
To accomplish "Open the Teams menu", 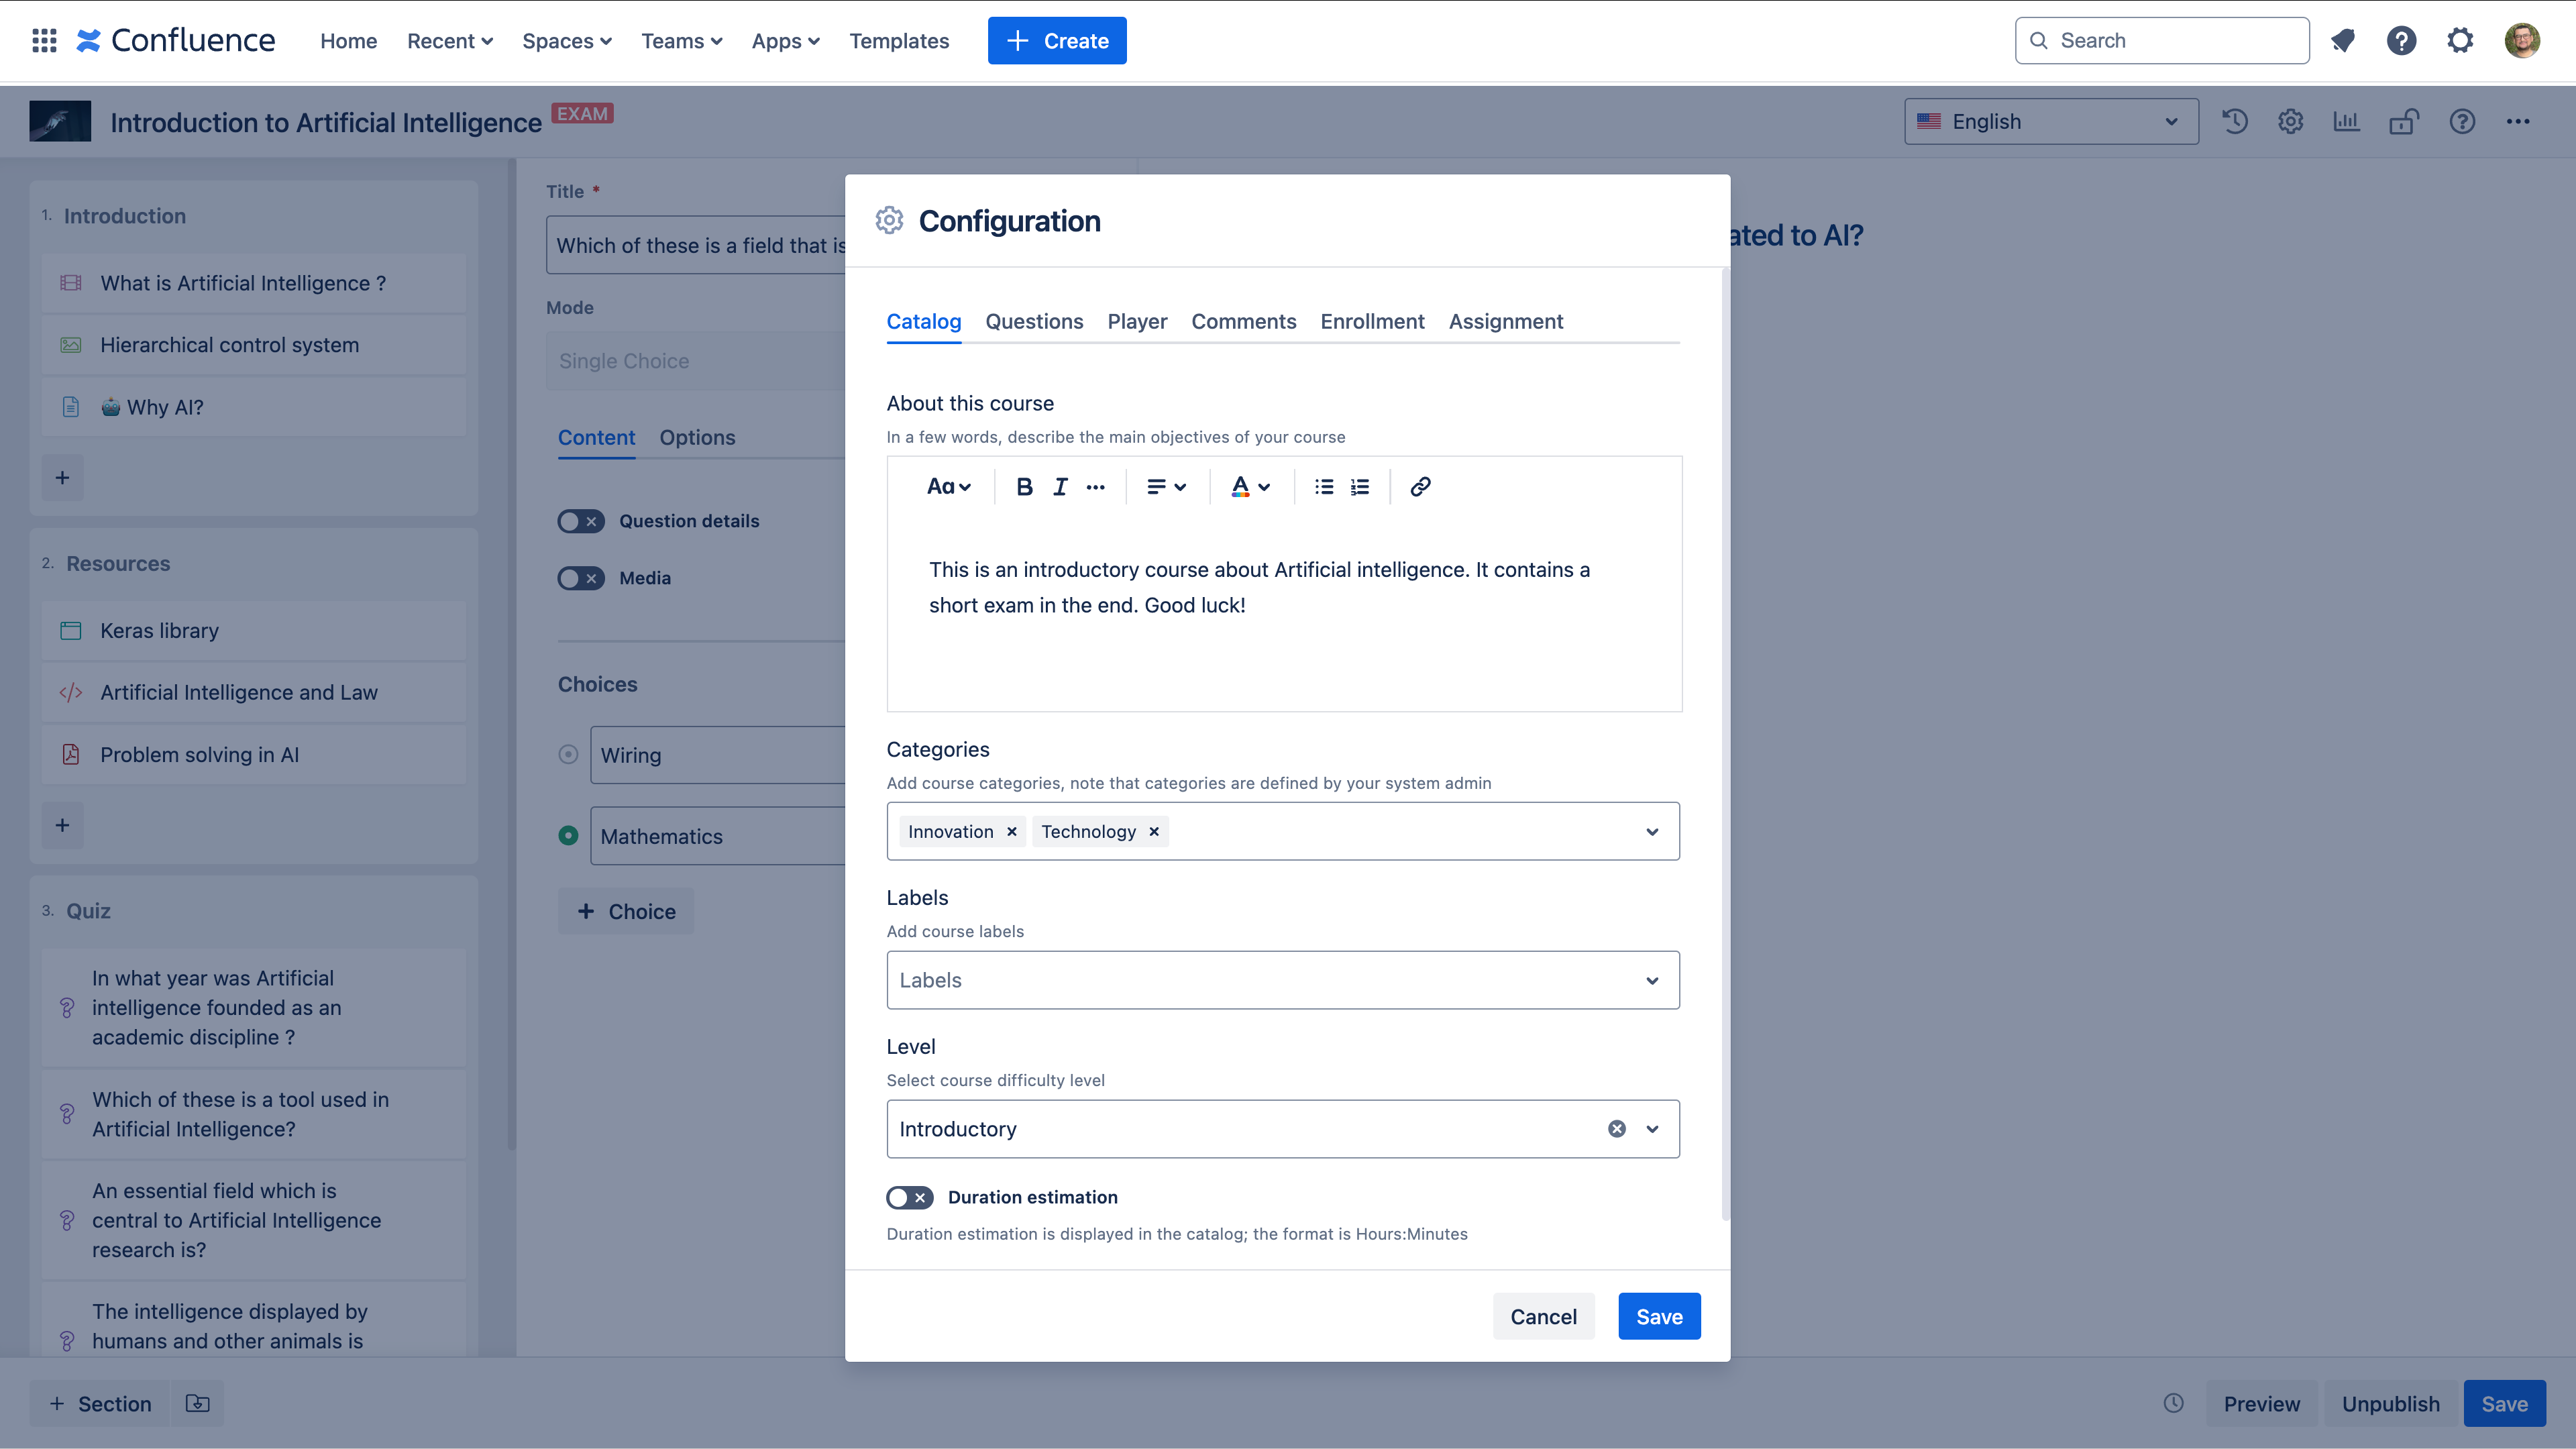I will click(x=682, y=41).
